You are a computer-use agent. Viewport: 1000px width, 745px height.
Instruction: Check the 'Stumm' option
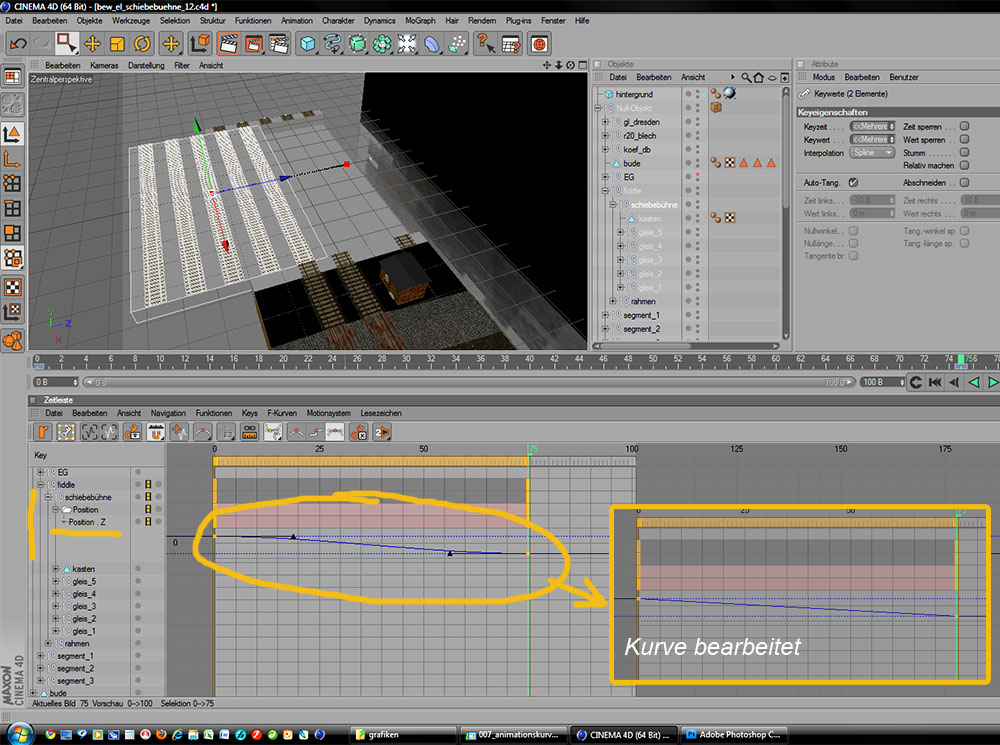click(964, 153)
